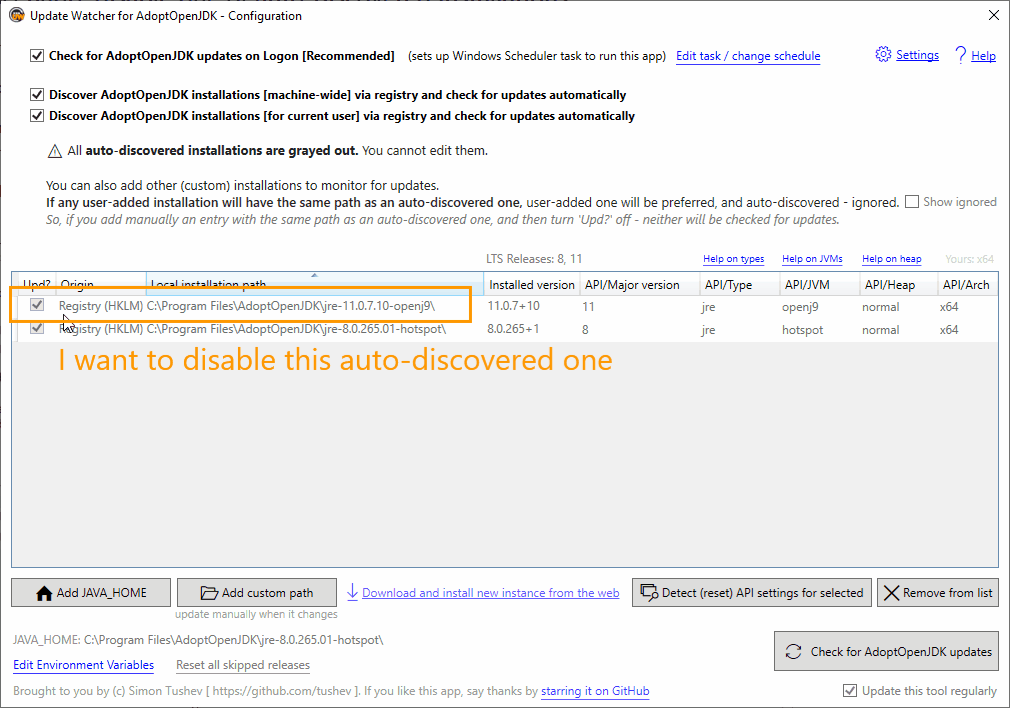Click the download arrow icon
The height and width of the screenshot is (708, 1010).
coord(352,592)
